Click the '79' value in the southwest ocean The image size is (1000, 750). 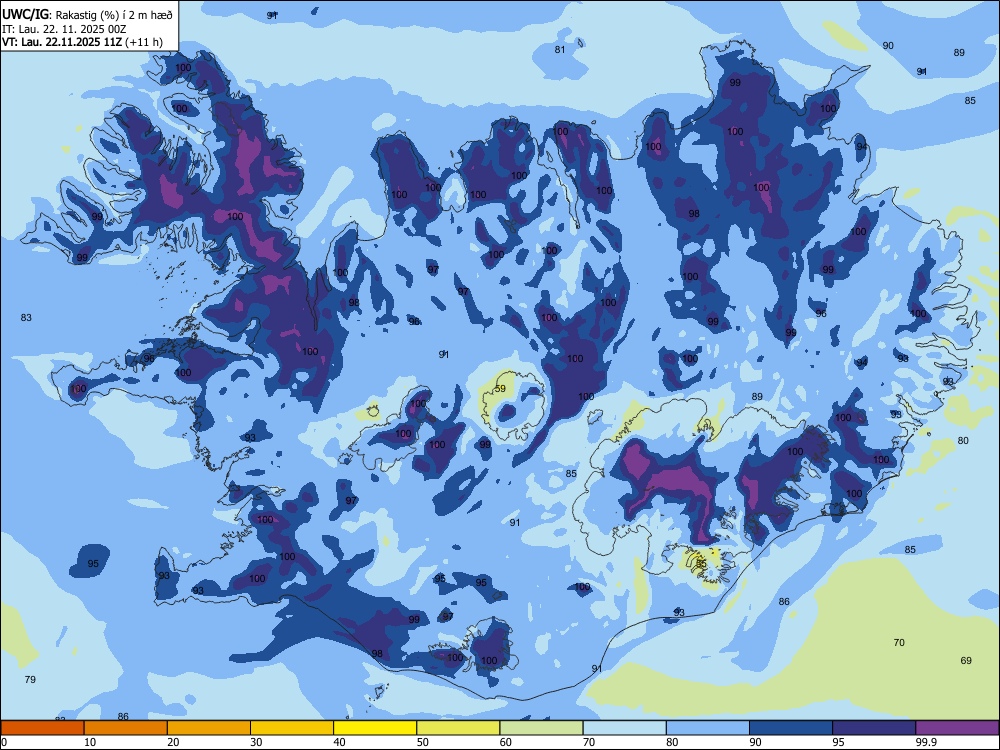point(30,680)
